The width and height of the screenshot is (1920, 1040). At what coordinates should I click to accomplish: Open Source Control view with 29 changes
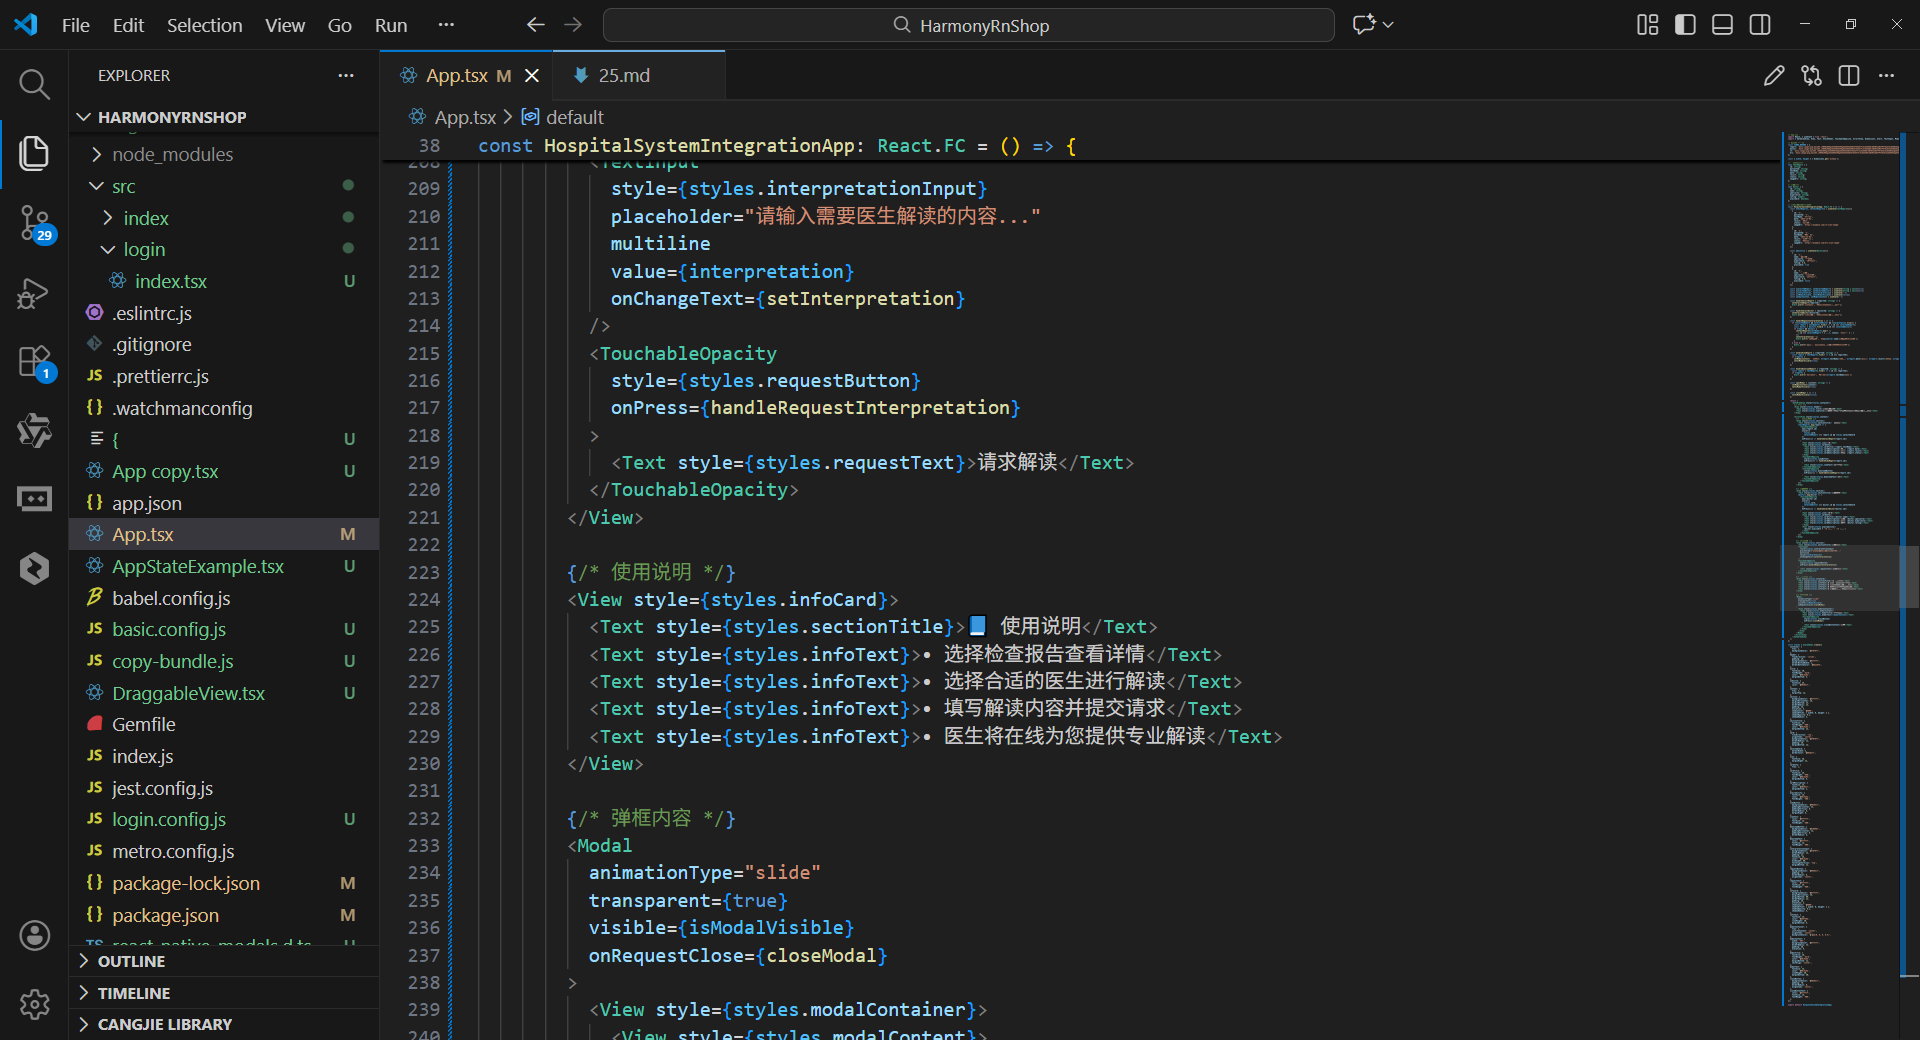(x=36, y=223)
